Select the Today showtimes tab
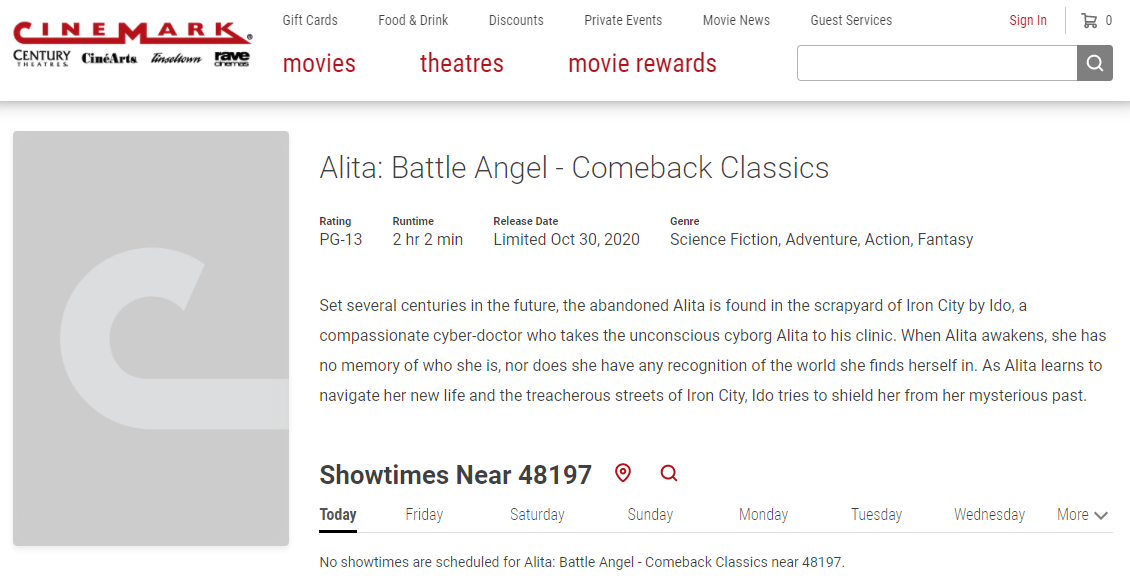Viewport: 1130px width, 584px height. 338,515
